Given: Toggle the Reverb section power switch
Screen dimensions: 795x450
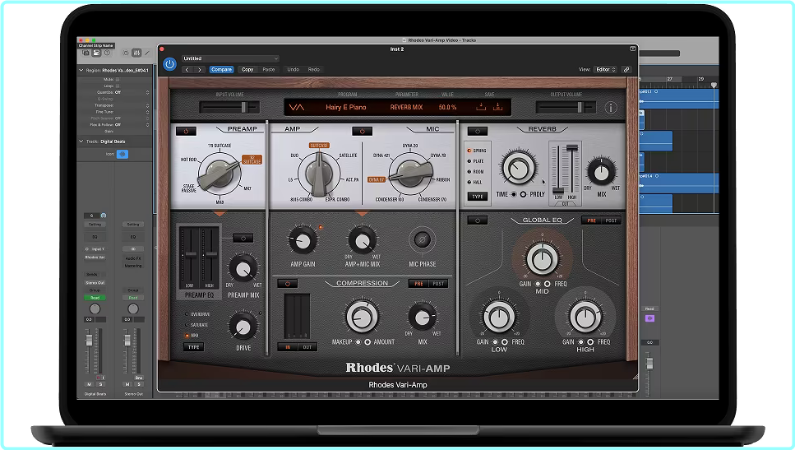Looking at the screenshot, I should [476, 131].
